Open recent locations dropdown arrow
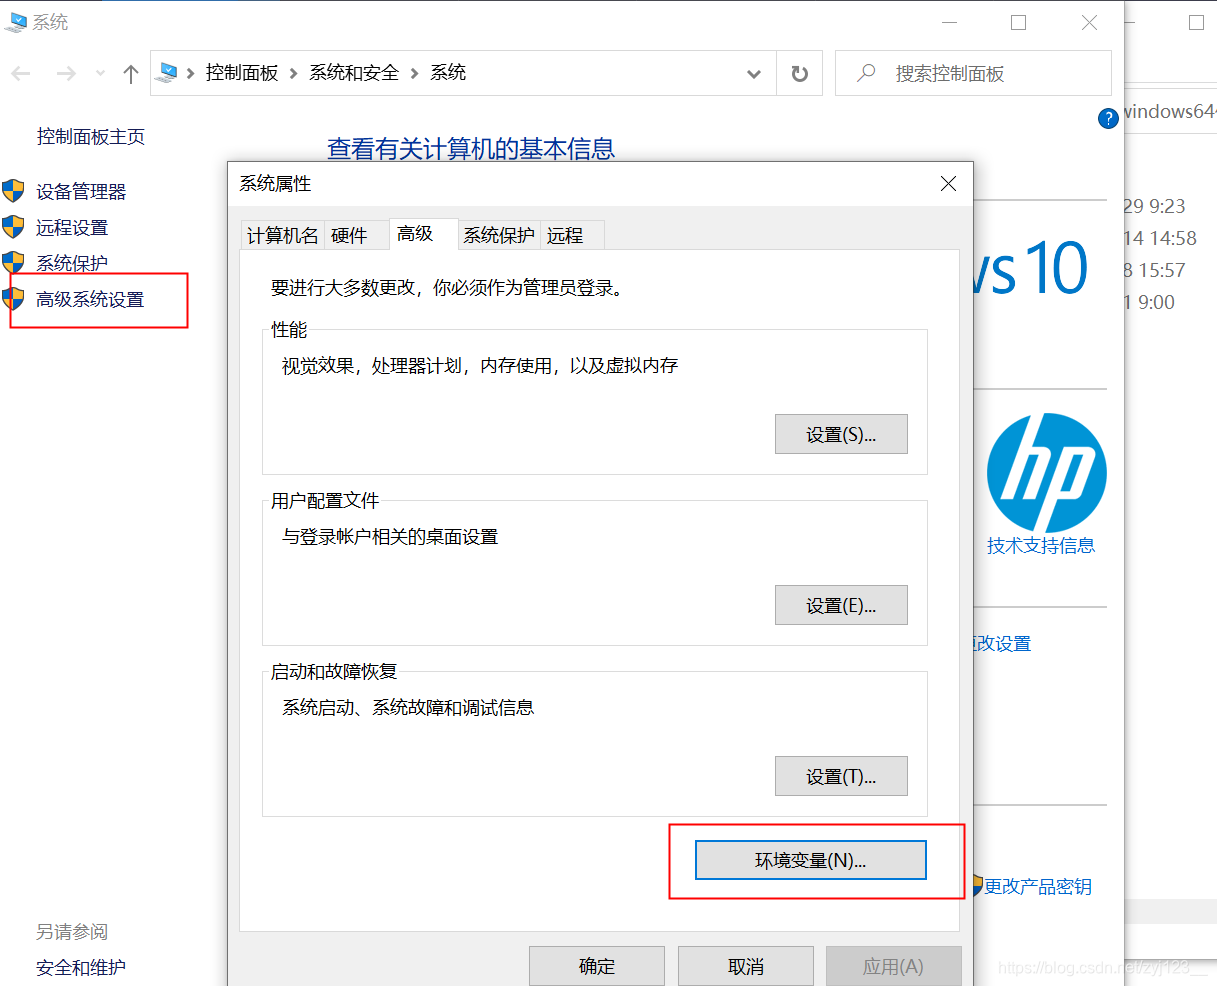Screen dimensions: 1217x986 pos(100,73)
